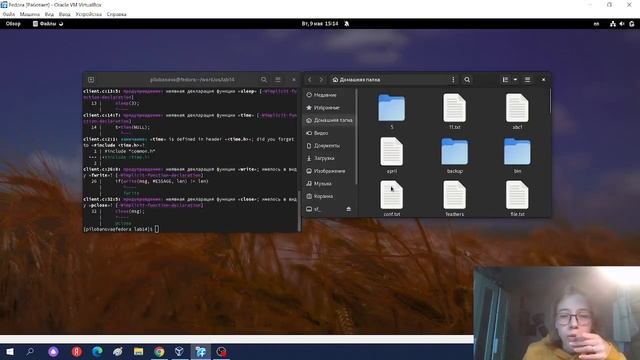This screenshot has width=640, height=360.
Task: Select the sf_ drive in the sidebar
Action: 324,209
